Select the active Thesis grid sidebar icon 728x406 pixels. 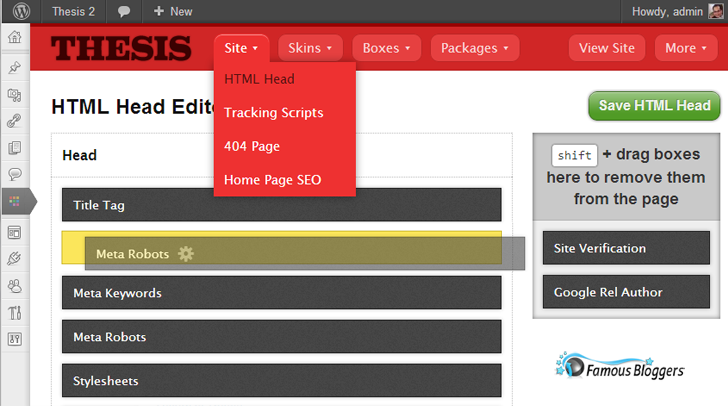pos(15,201)
